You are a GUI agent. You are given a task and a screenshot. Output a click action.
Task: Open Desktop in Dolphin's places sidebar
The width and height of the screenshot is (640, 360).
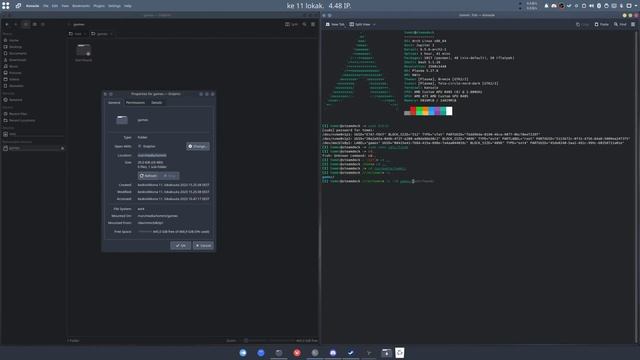point(33,47)
